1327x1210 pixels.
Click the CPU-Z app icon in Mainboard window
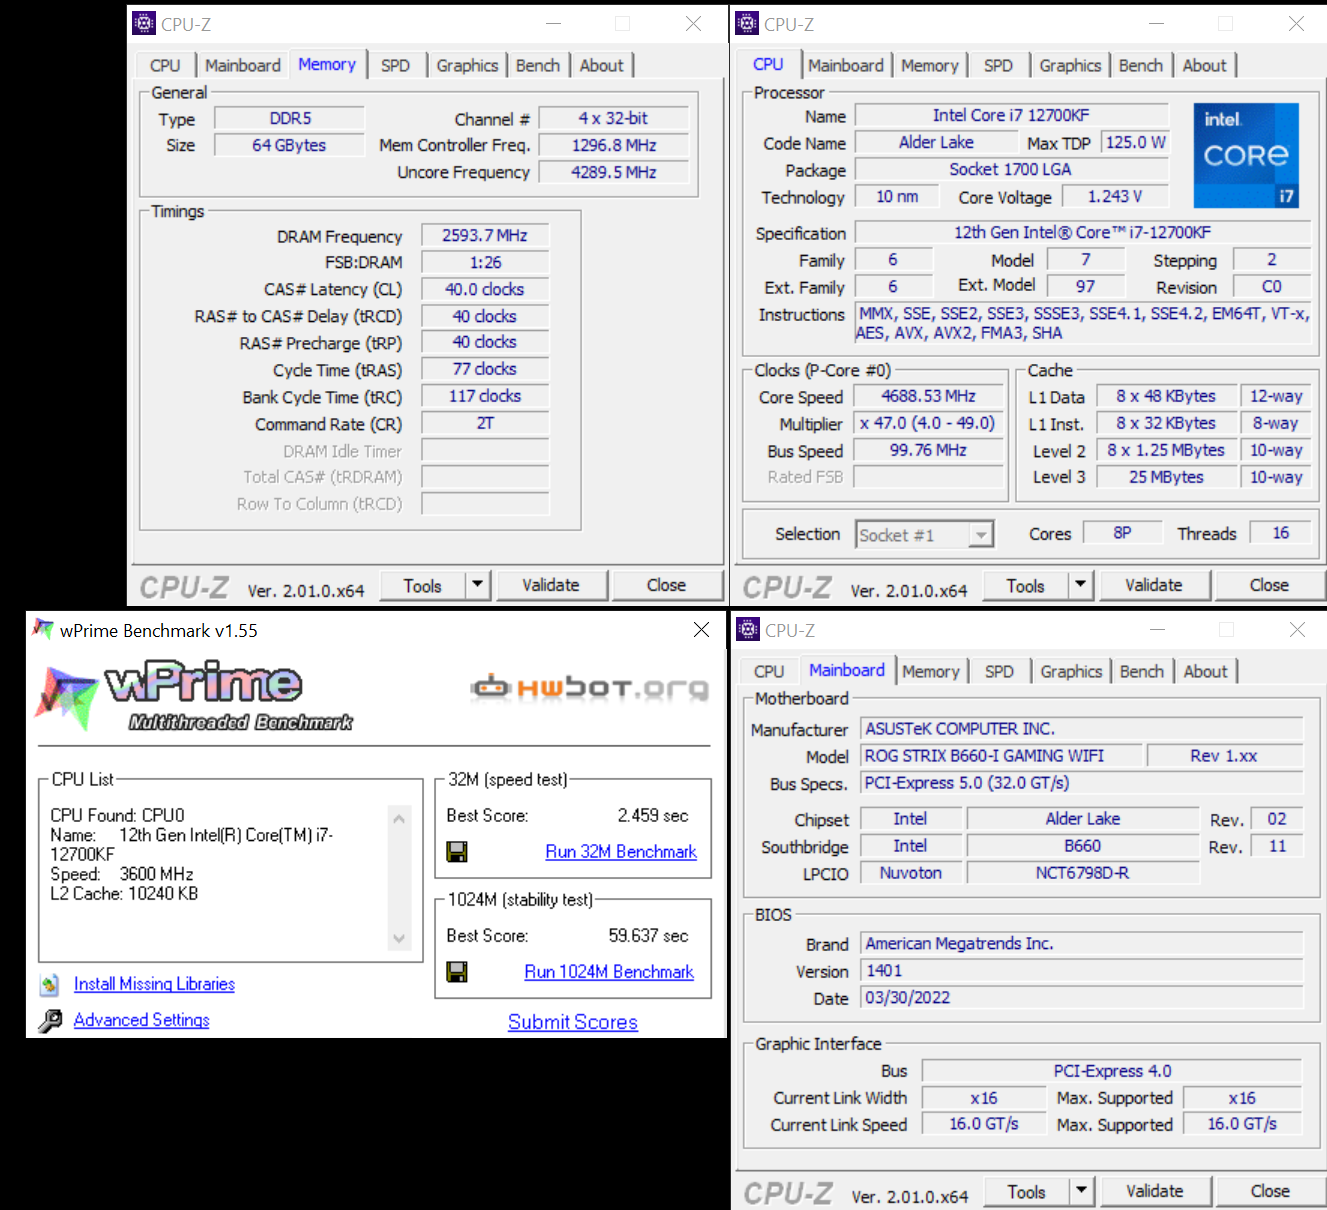coord(748,629)
